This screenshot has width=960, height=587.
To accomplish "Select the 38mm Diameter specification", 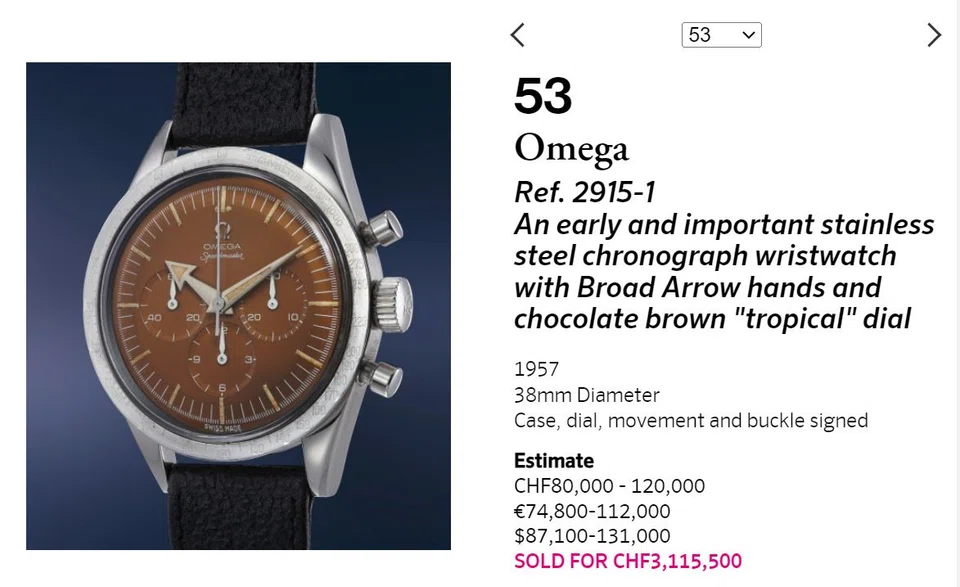I will (x=587, y=395).
